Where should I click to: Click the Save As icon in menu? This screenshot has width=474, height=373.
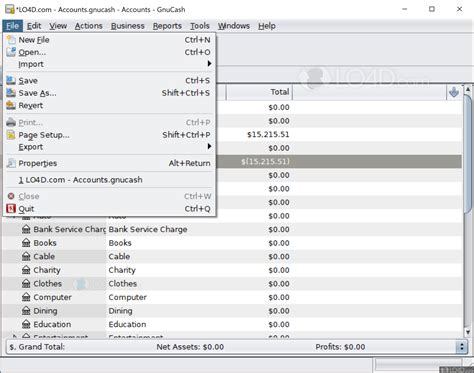pos(11,93)
